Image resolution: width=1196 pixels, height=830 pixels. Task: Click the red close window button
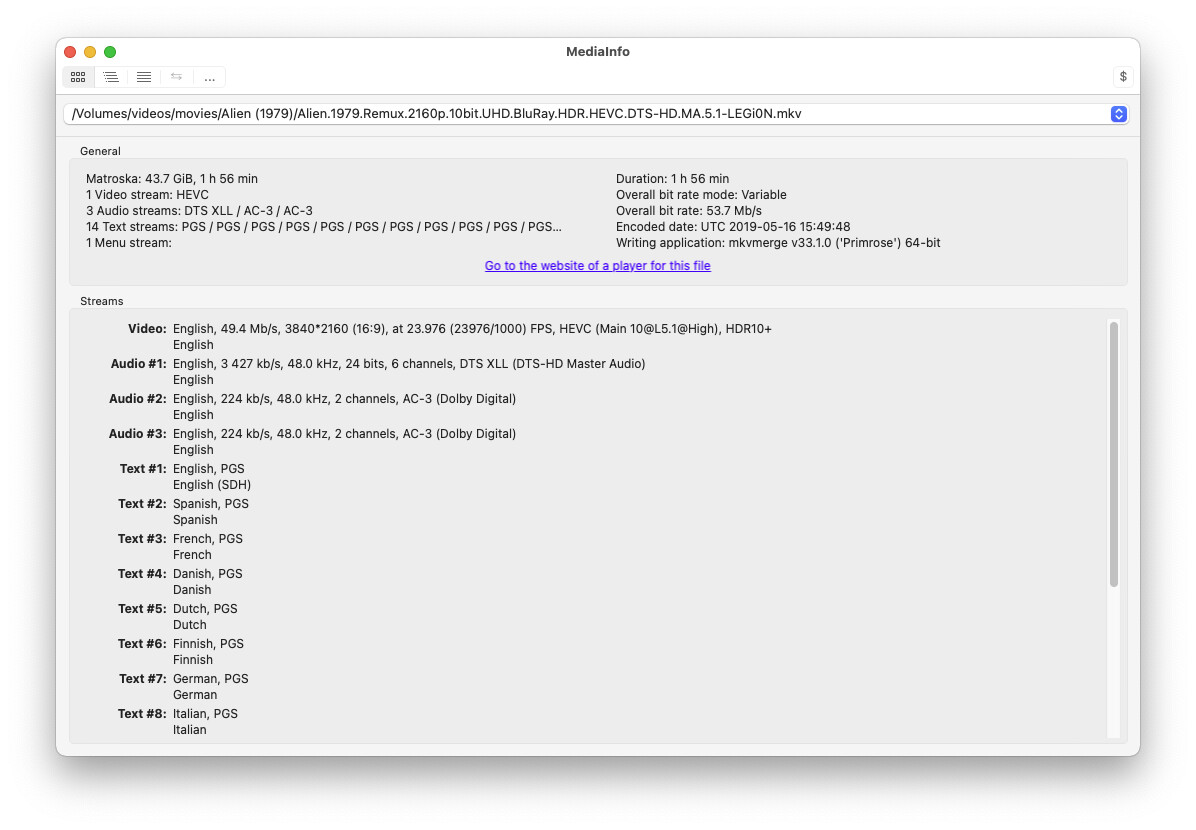[70, 52]
